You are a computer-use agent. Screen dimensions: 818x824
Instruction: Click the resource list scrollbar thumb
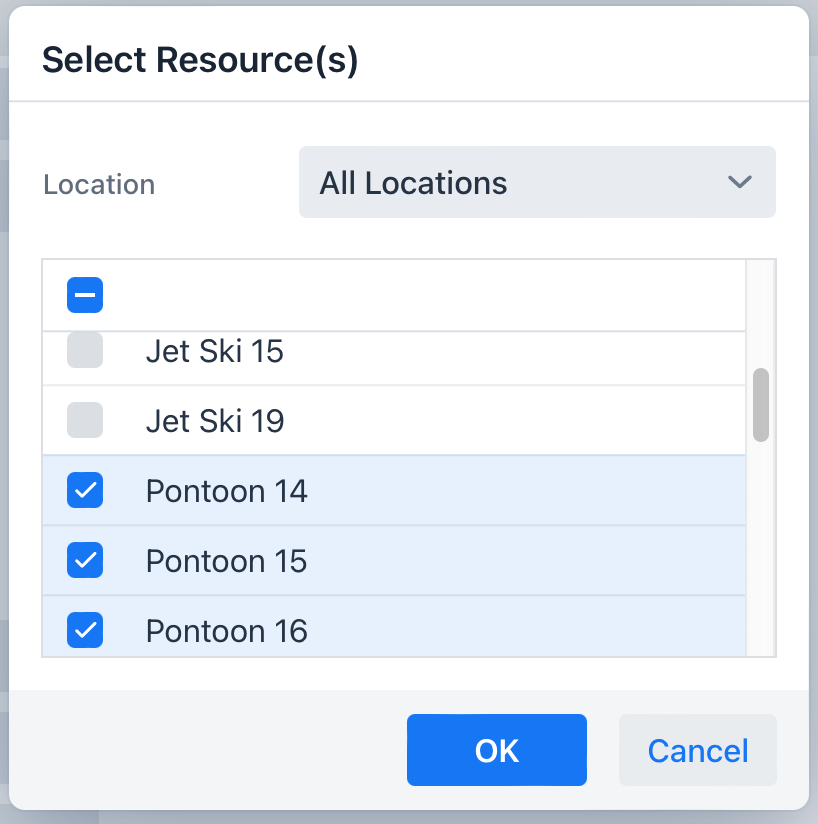click(761, 405)
